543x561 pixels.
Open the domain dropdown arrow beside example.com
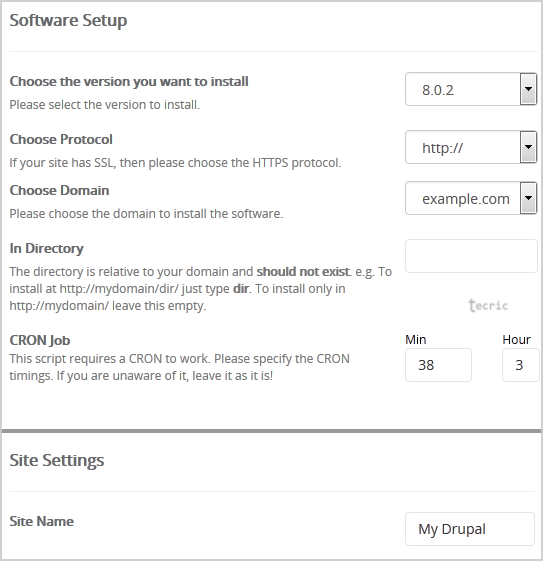click(x=528, y=198)
